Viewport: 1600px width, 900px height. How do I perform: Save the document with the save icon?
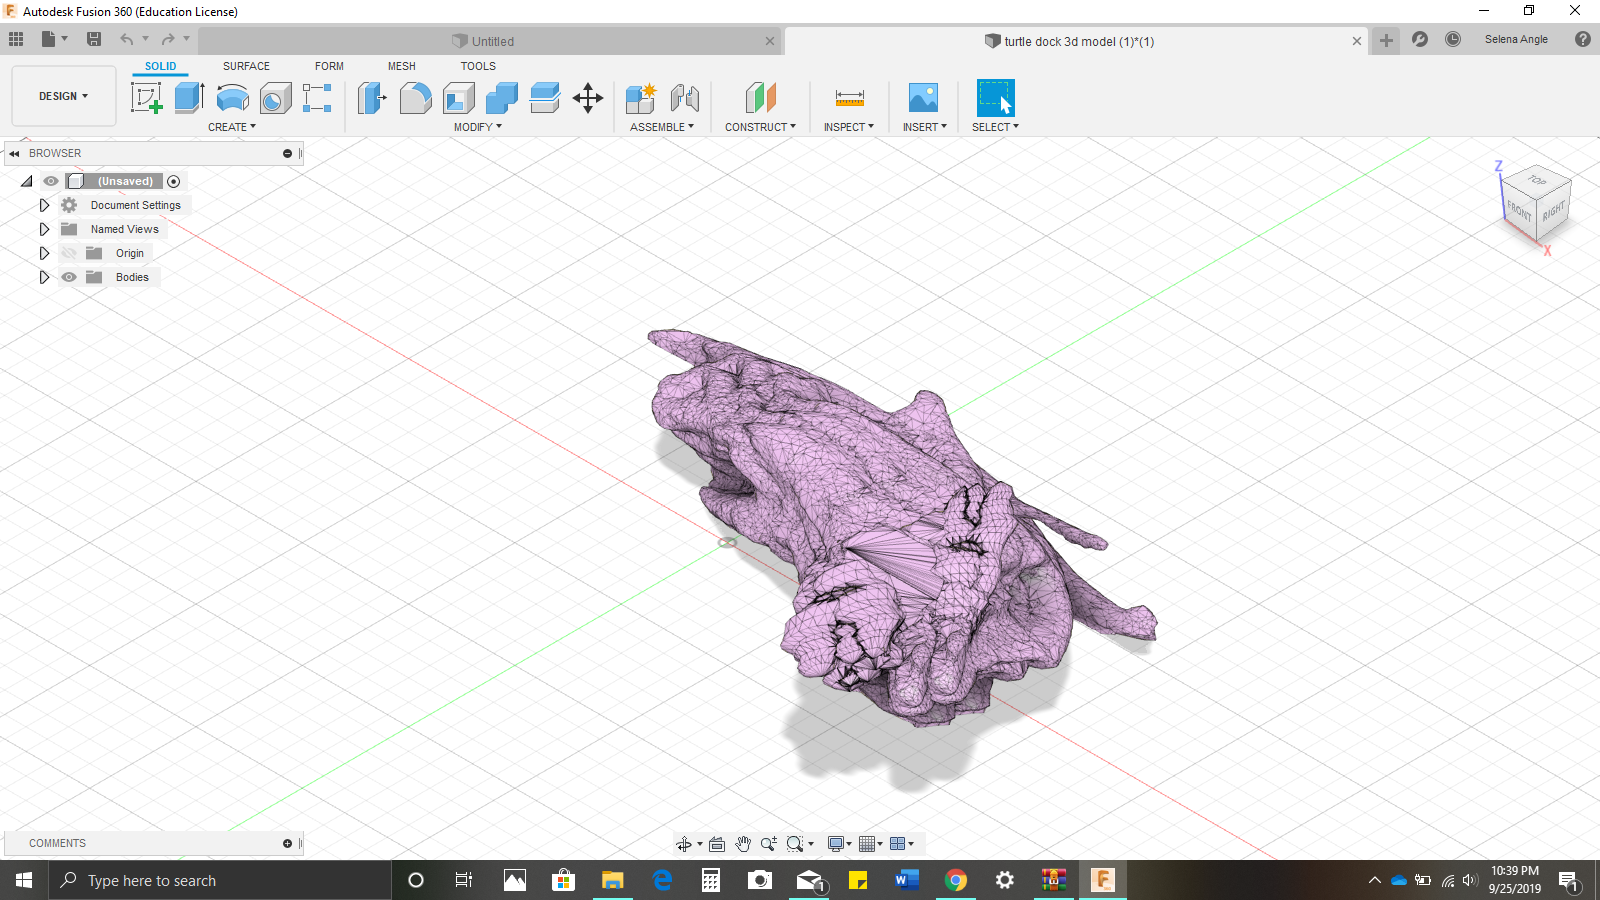94,39
